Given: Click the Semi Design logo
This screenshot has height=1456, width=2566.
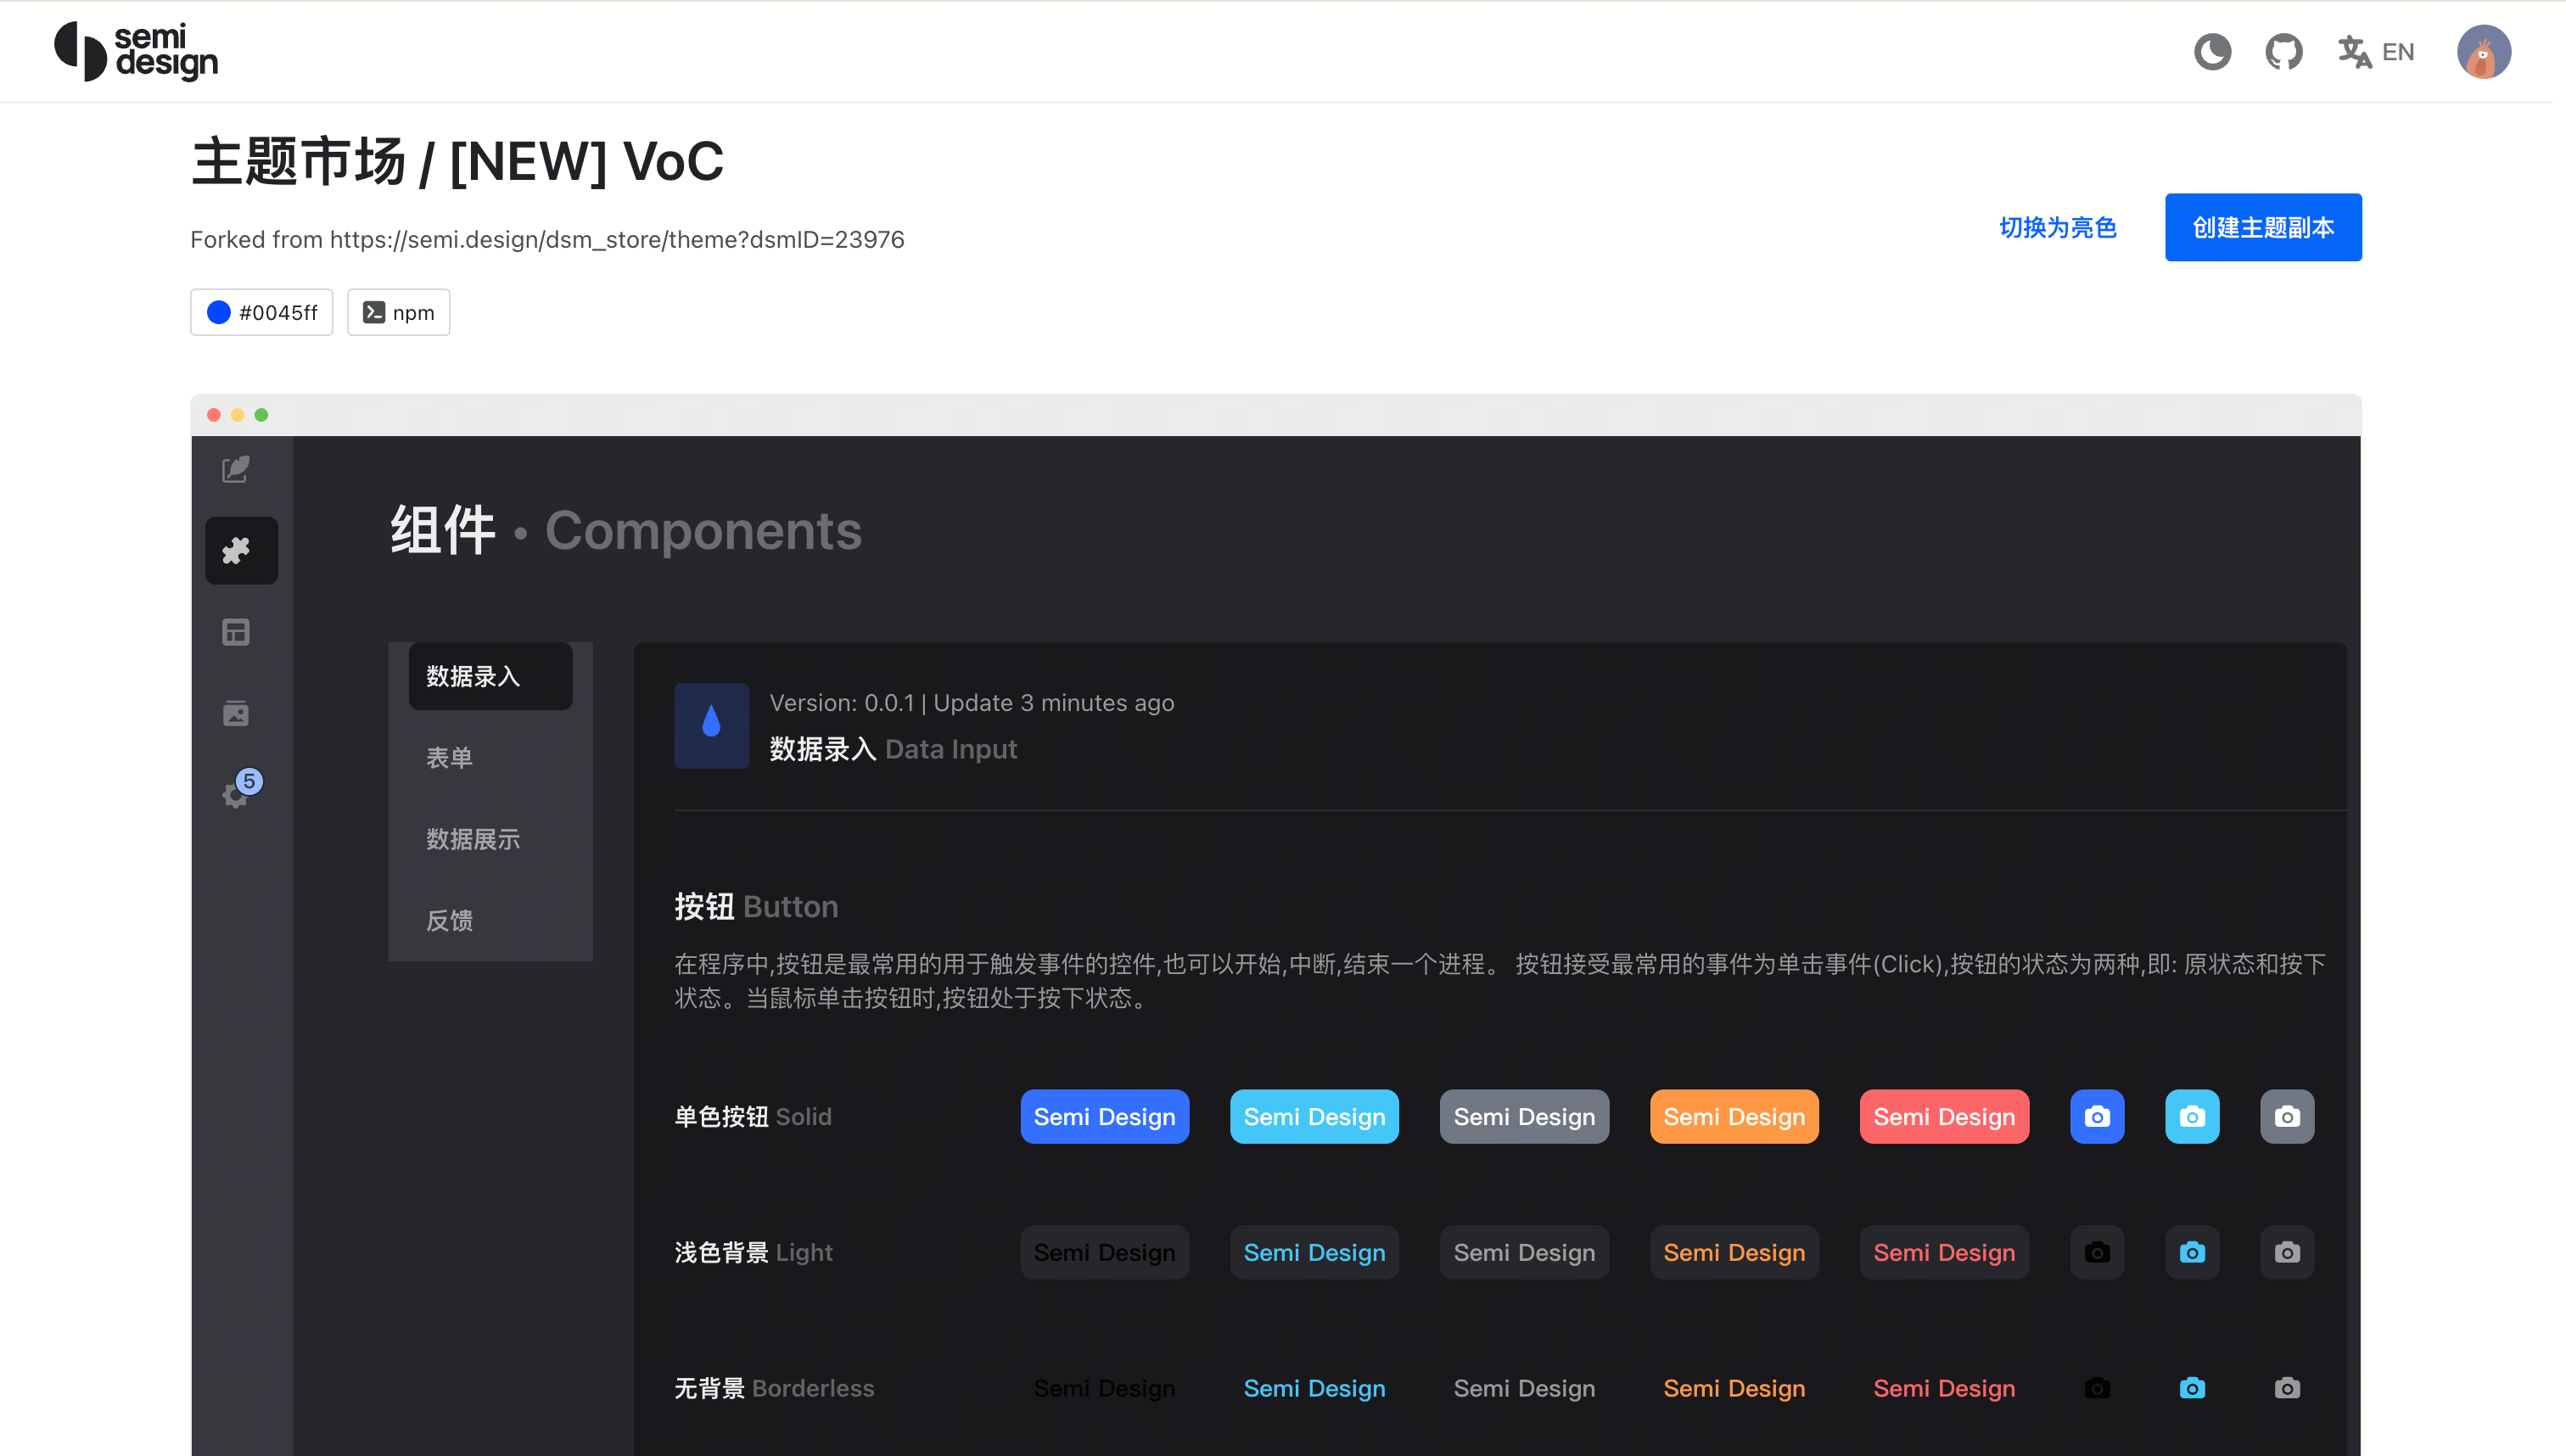Looking at the screenshot, I should coord(136,51).
